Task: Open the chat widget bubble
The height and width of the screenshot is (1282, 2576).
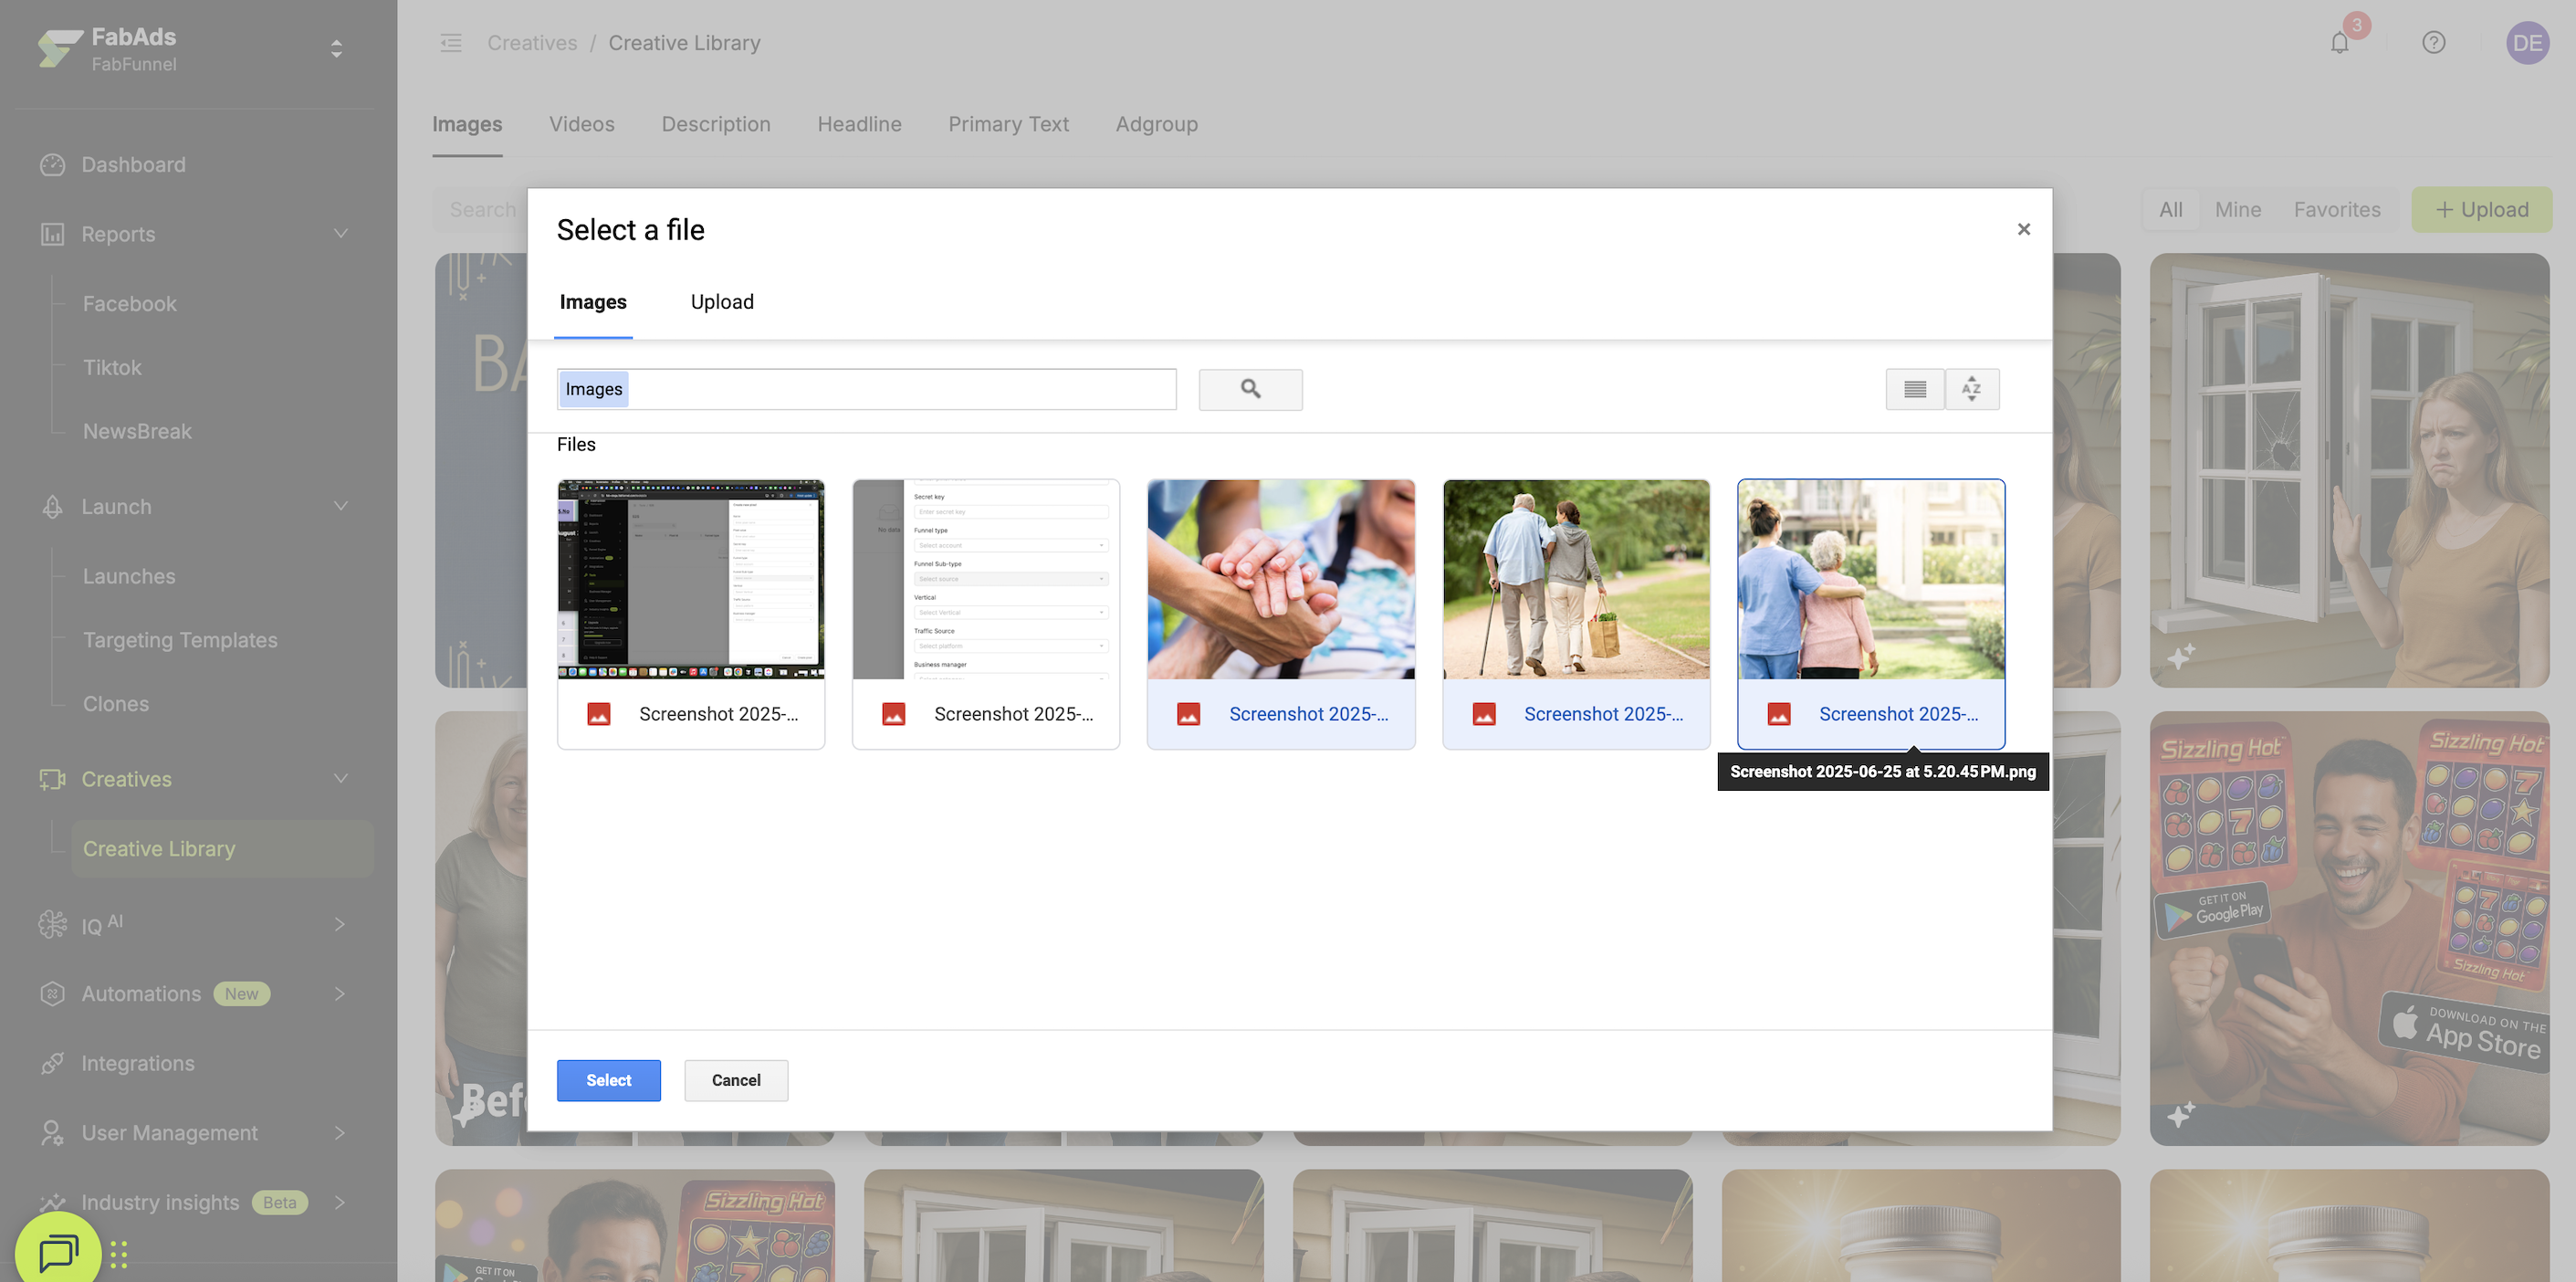Action: click(x=58, y=1250)
